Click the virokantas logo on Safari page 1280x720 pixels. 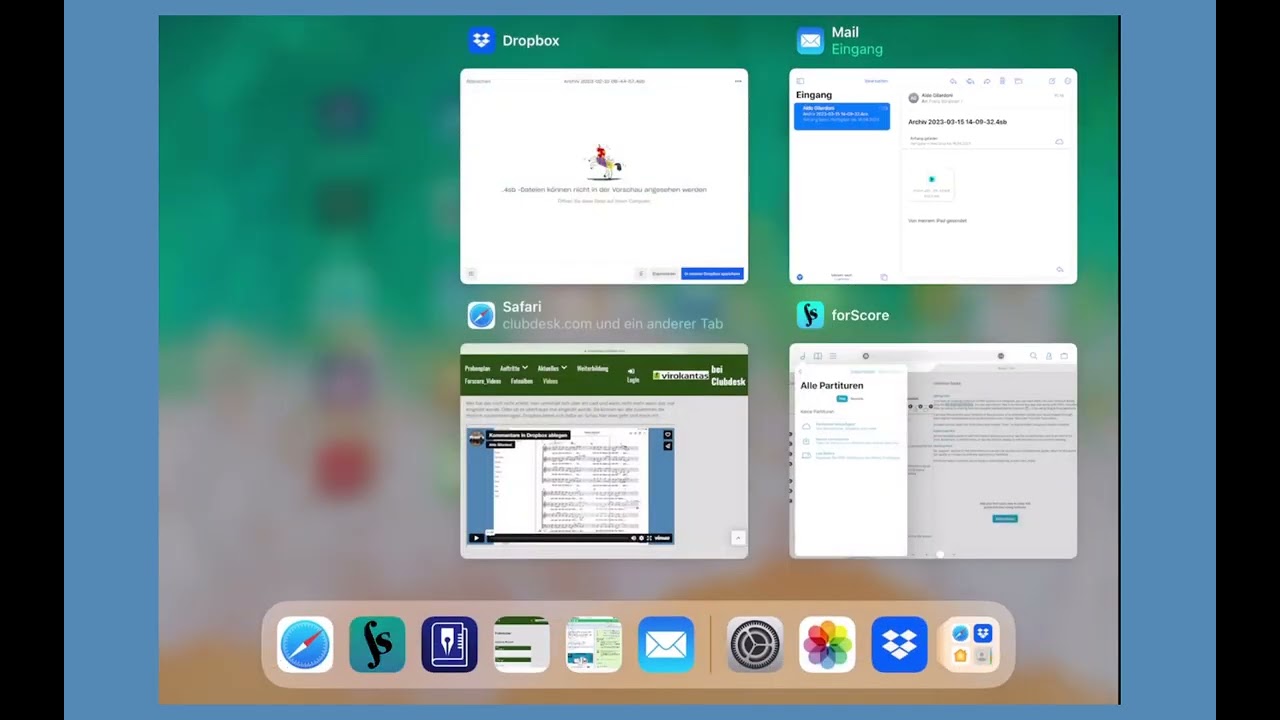point(680,376)
